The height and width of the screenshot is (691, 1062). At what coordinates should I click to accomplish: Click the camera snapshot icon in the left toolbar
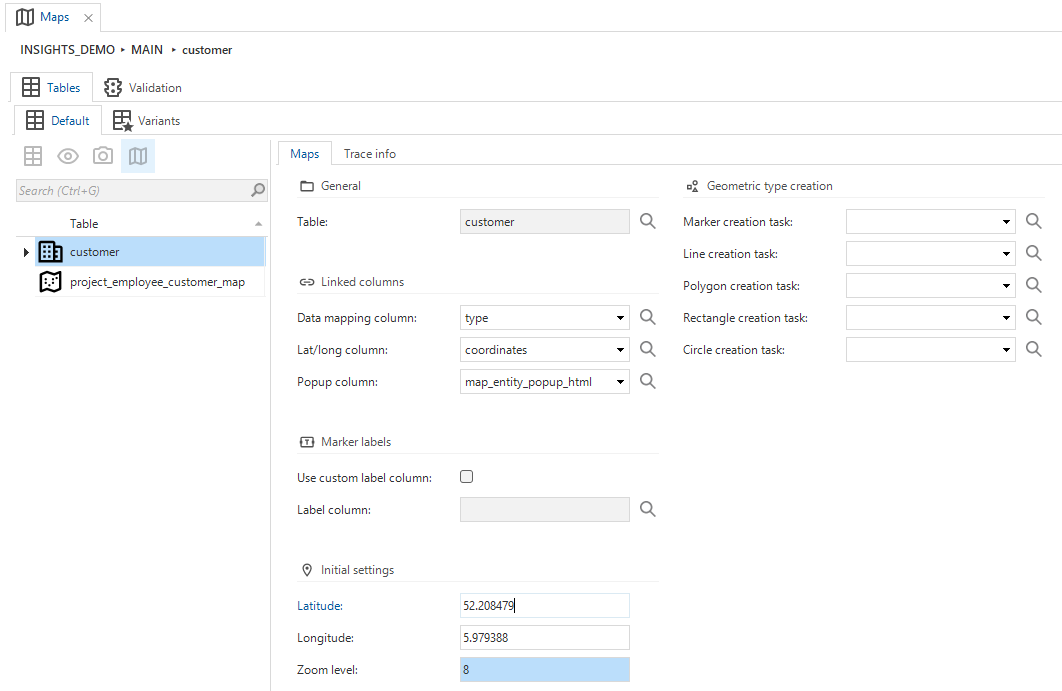pos(103,156)
